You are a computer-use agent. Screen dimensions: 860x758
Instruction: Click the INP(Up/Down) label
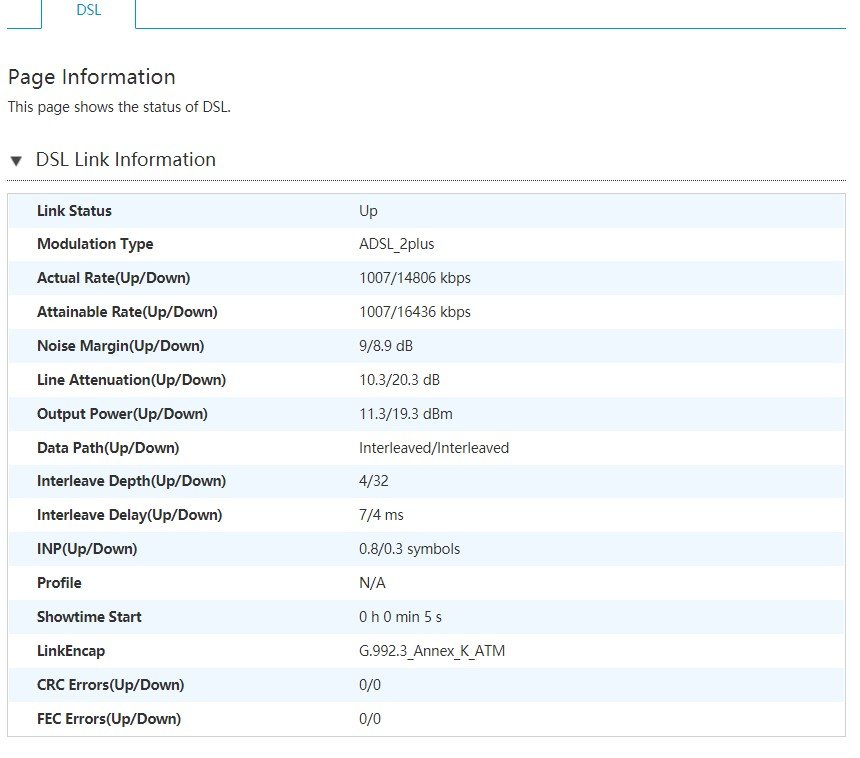click(x=87, y=549)
